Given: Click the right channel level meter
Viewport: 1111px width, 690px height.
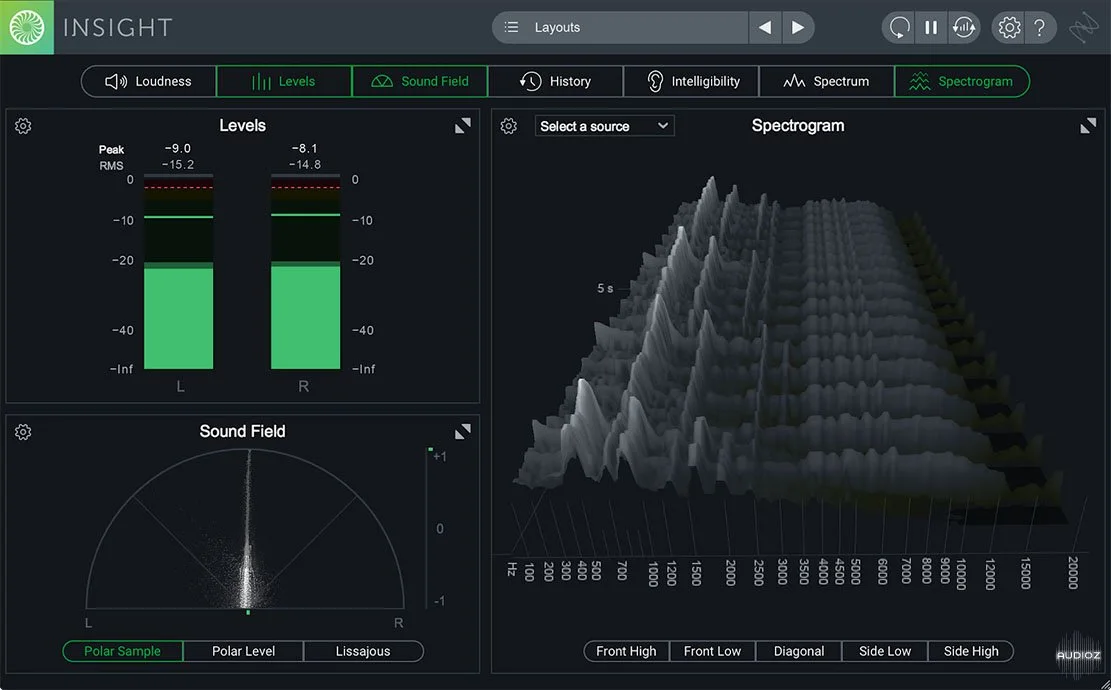Looking at the screenshot, I should [x=305, y=272].
